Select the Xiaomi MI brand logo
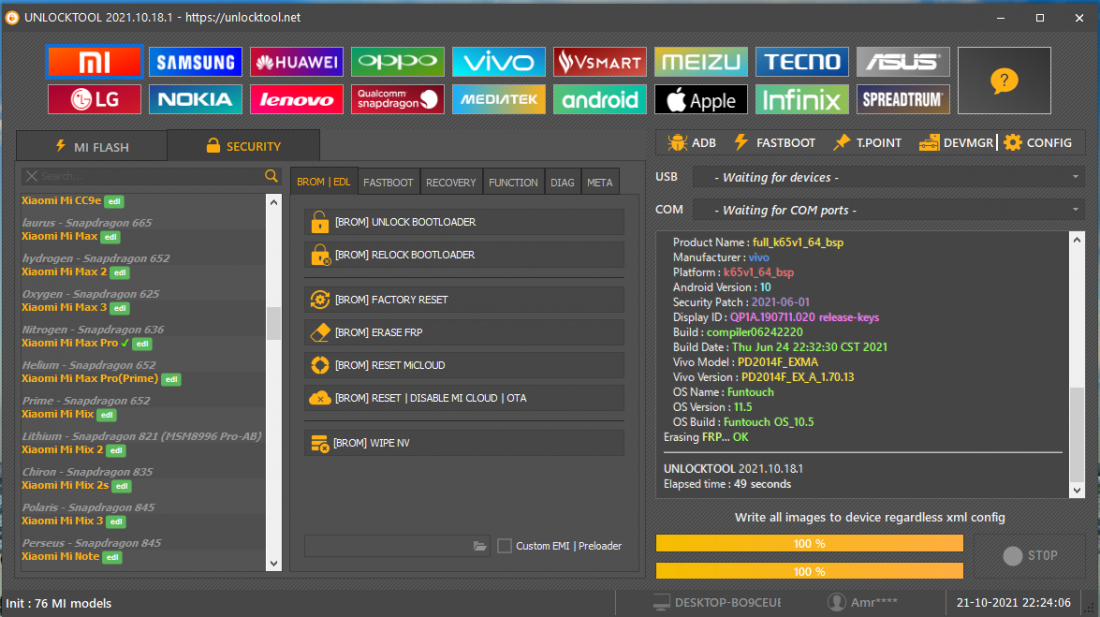The width and height of the screenshot is (1100, 617). (x=94, y=62)
